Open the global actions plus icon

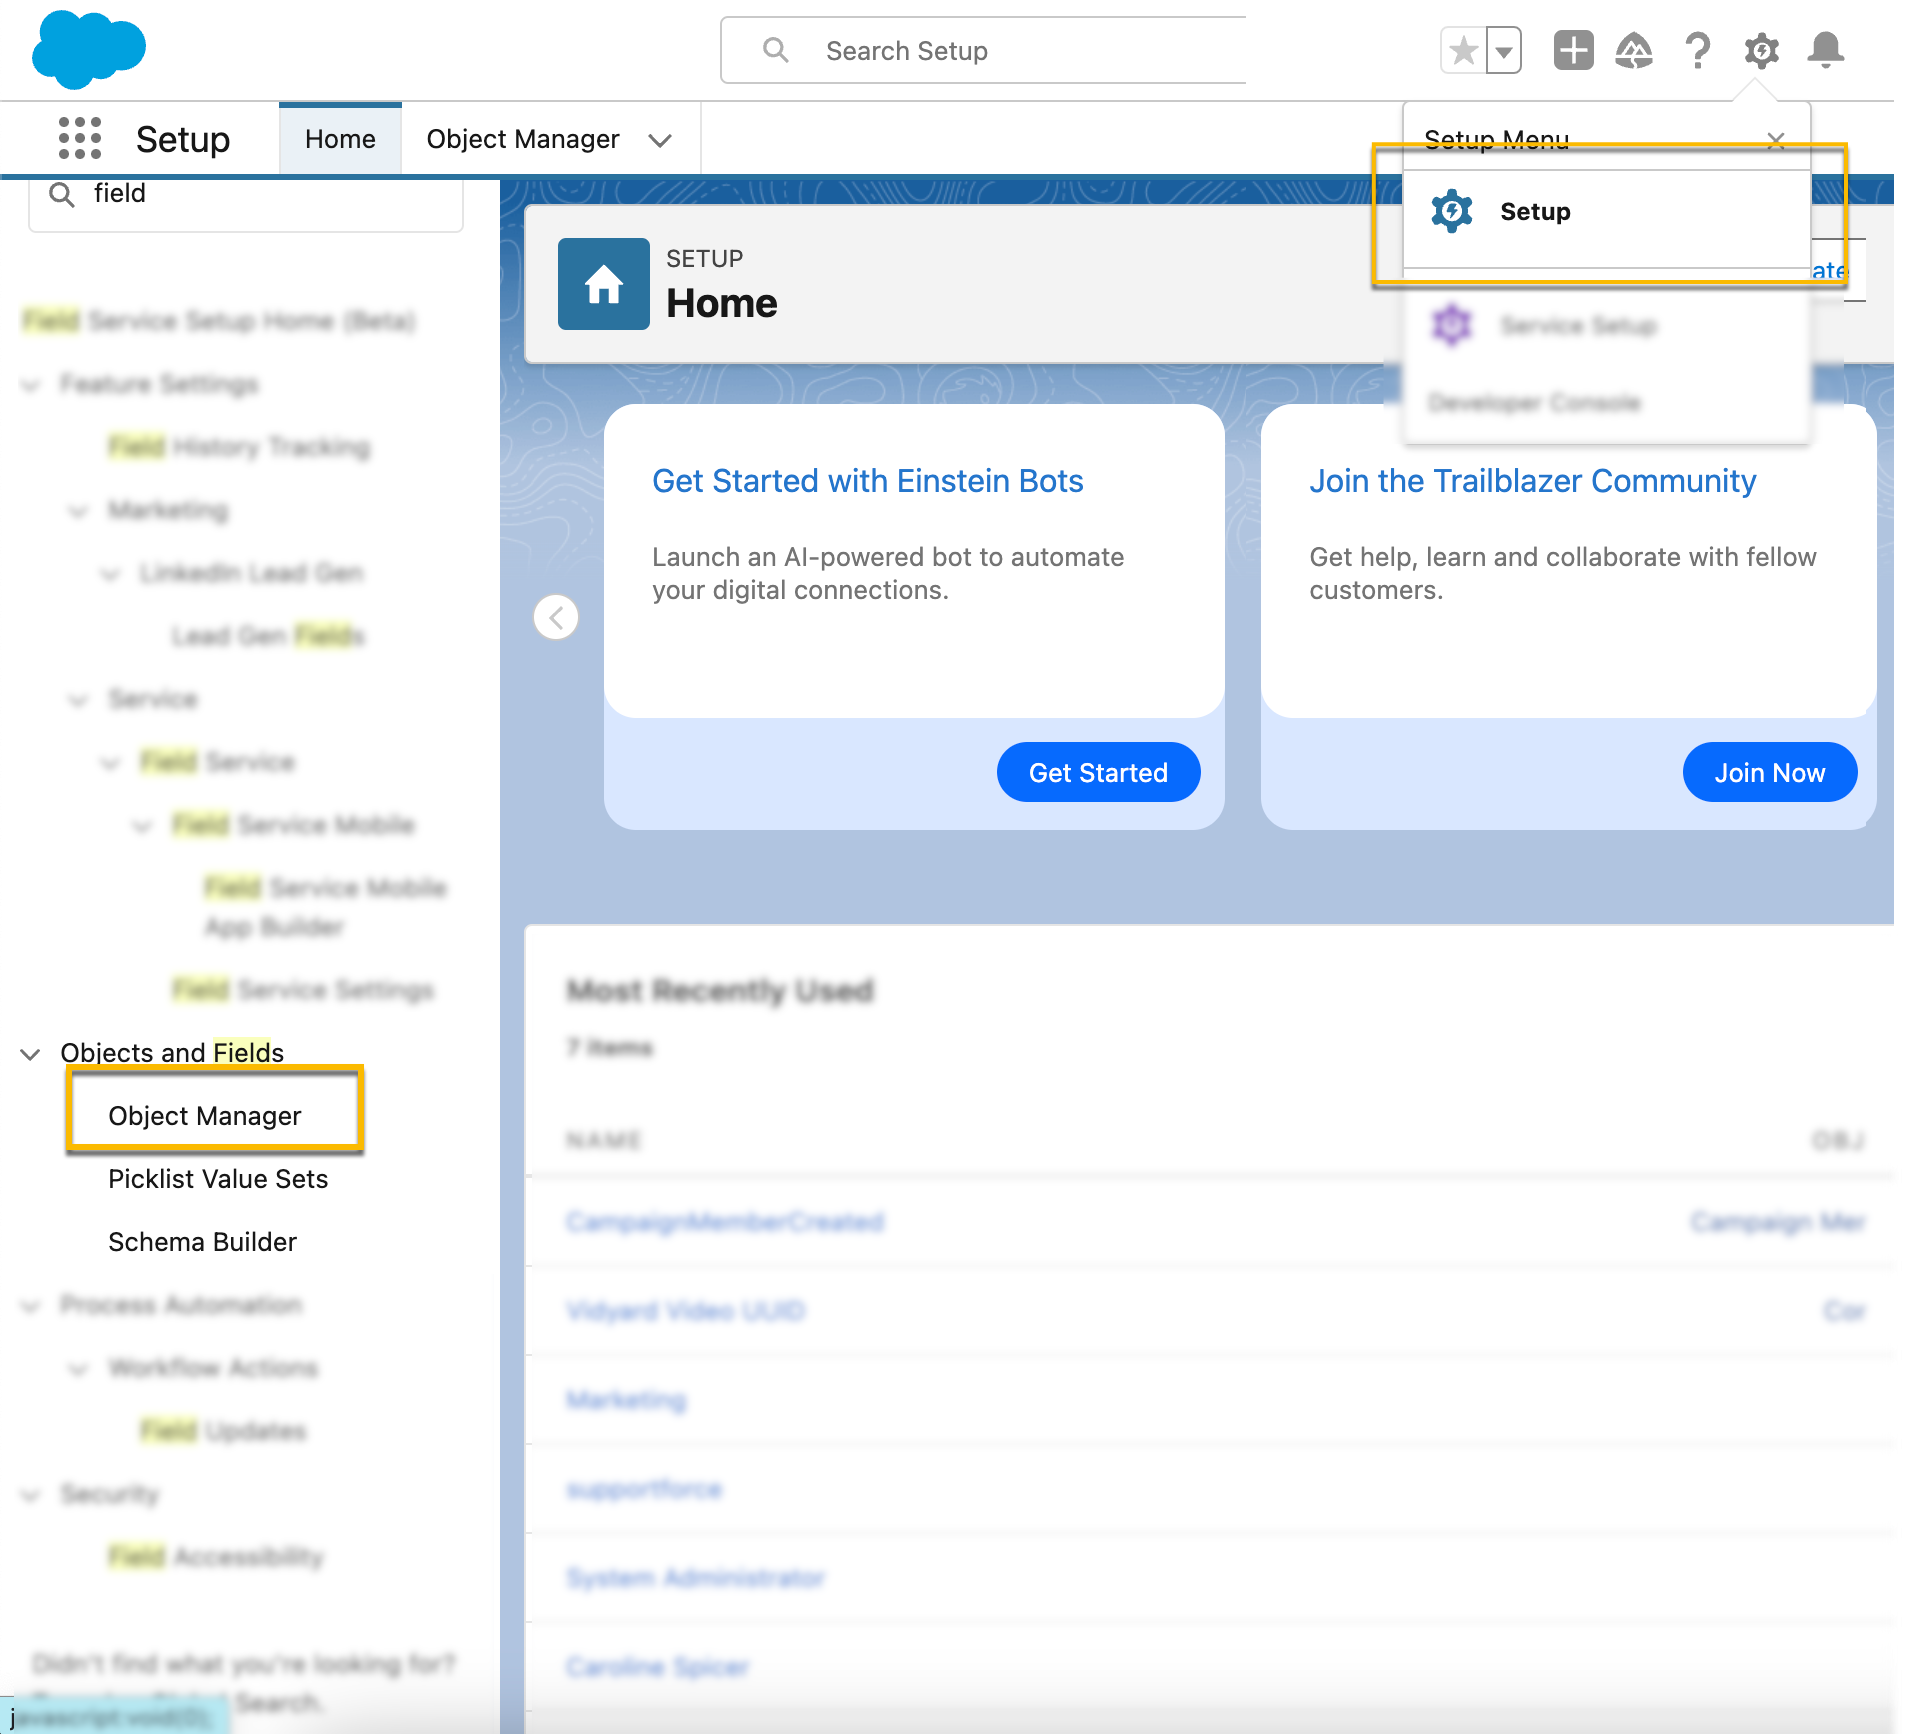1573,50
